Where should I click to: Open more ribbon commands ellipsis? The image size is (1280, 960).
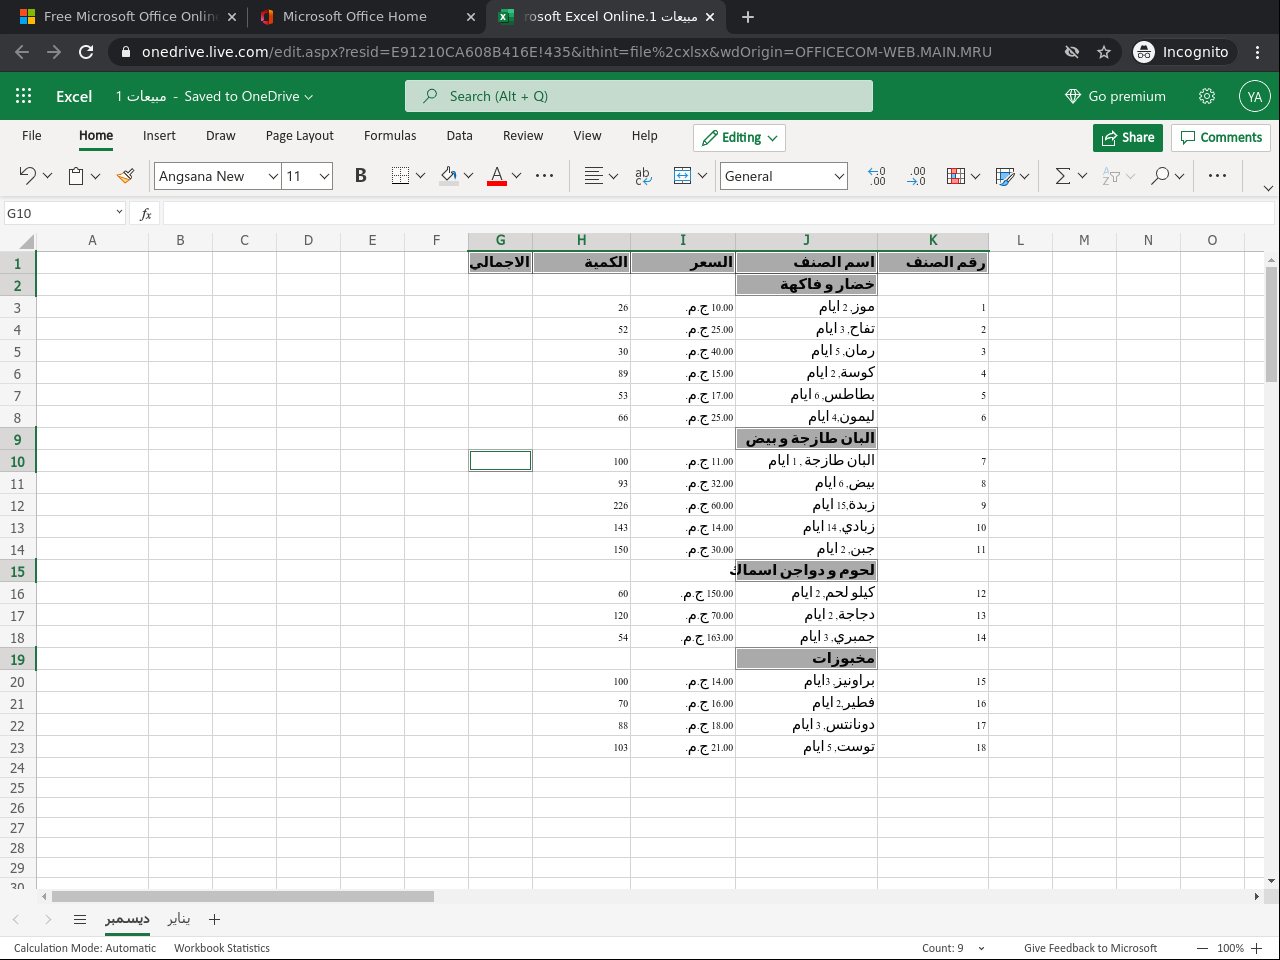point(1217,176)
